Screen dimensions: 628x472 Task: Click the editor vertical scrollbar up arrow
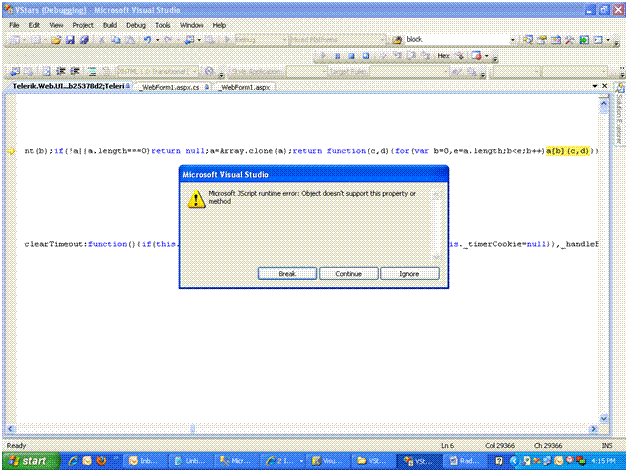coord(604,104)
